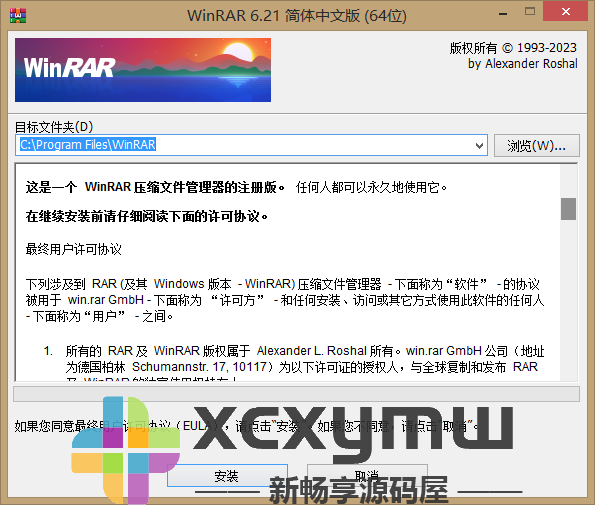This screenshot has width=595, height=505.
Task: Click the text by Alexander Roshal
Action: click(523, 64)
